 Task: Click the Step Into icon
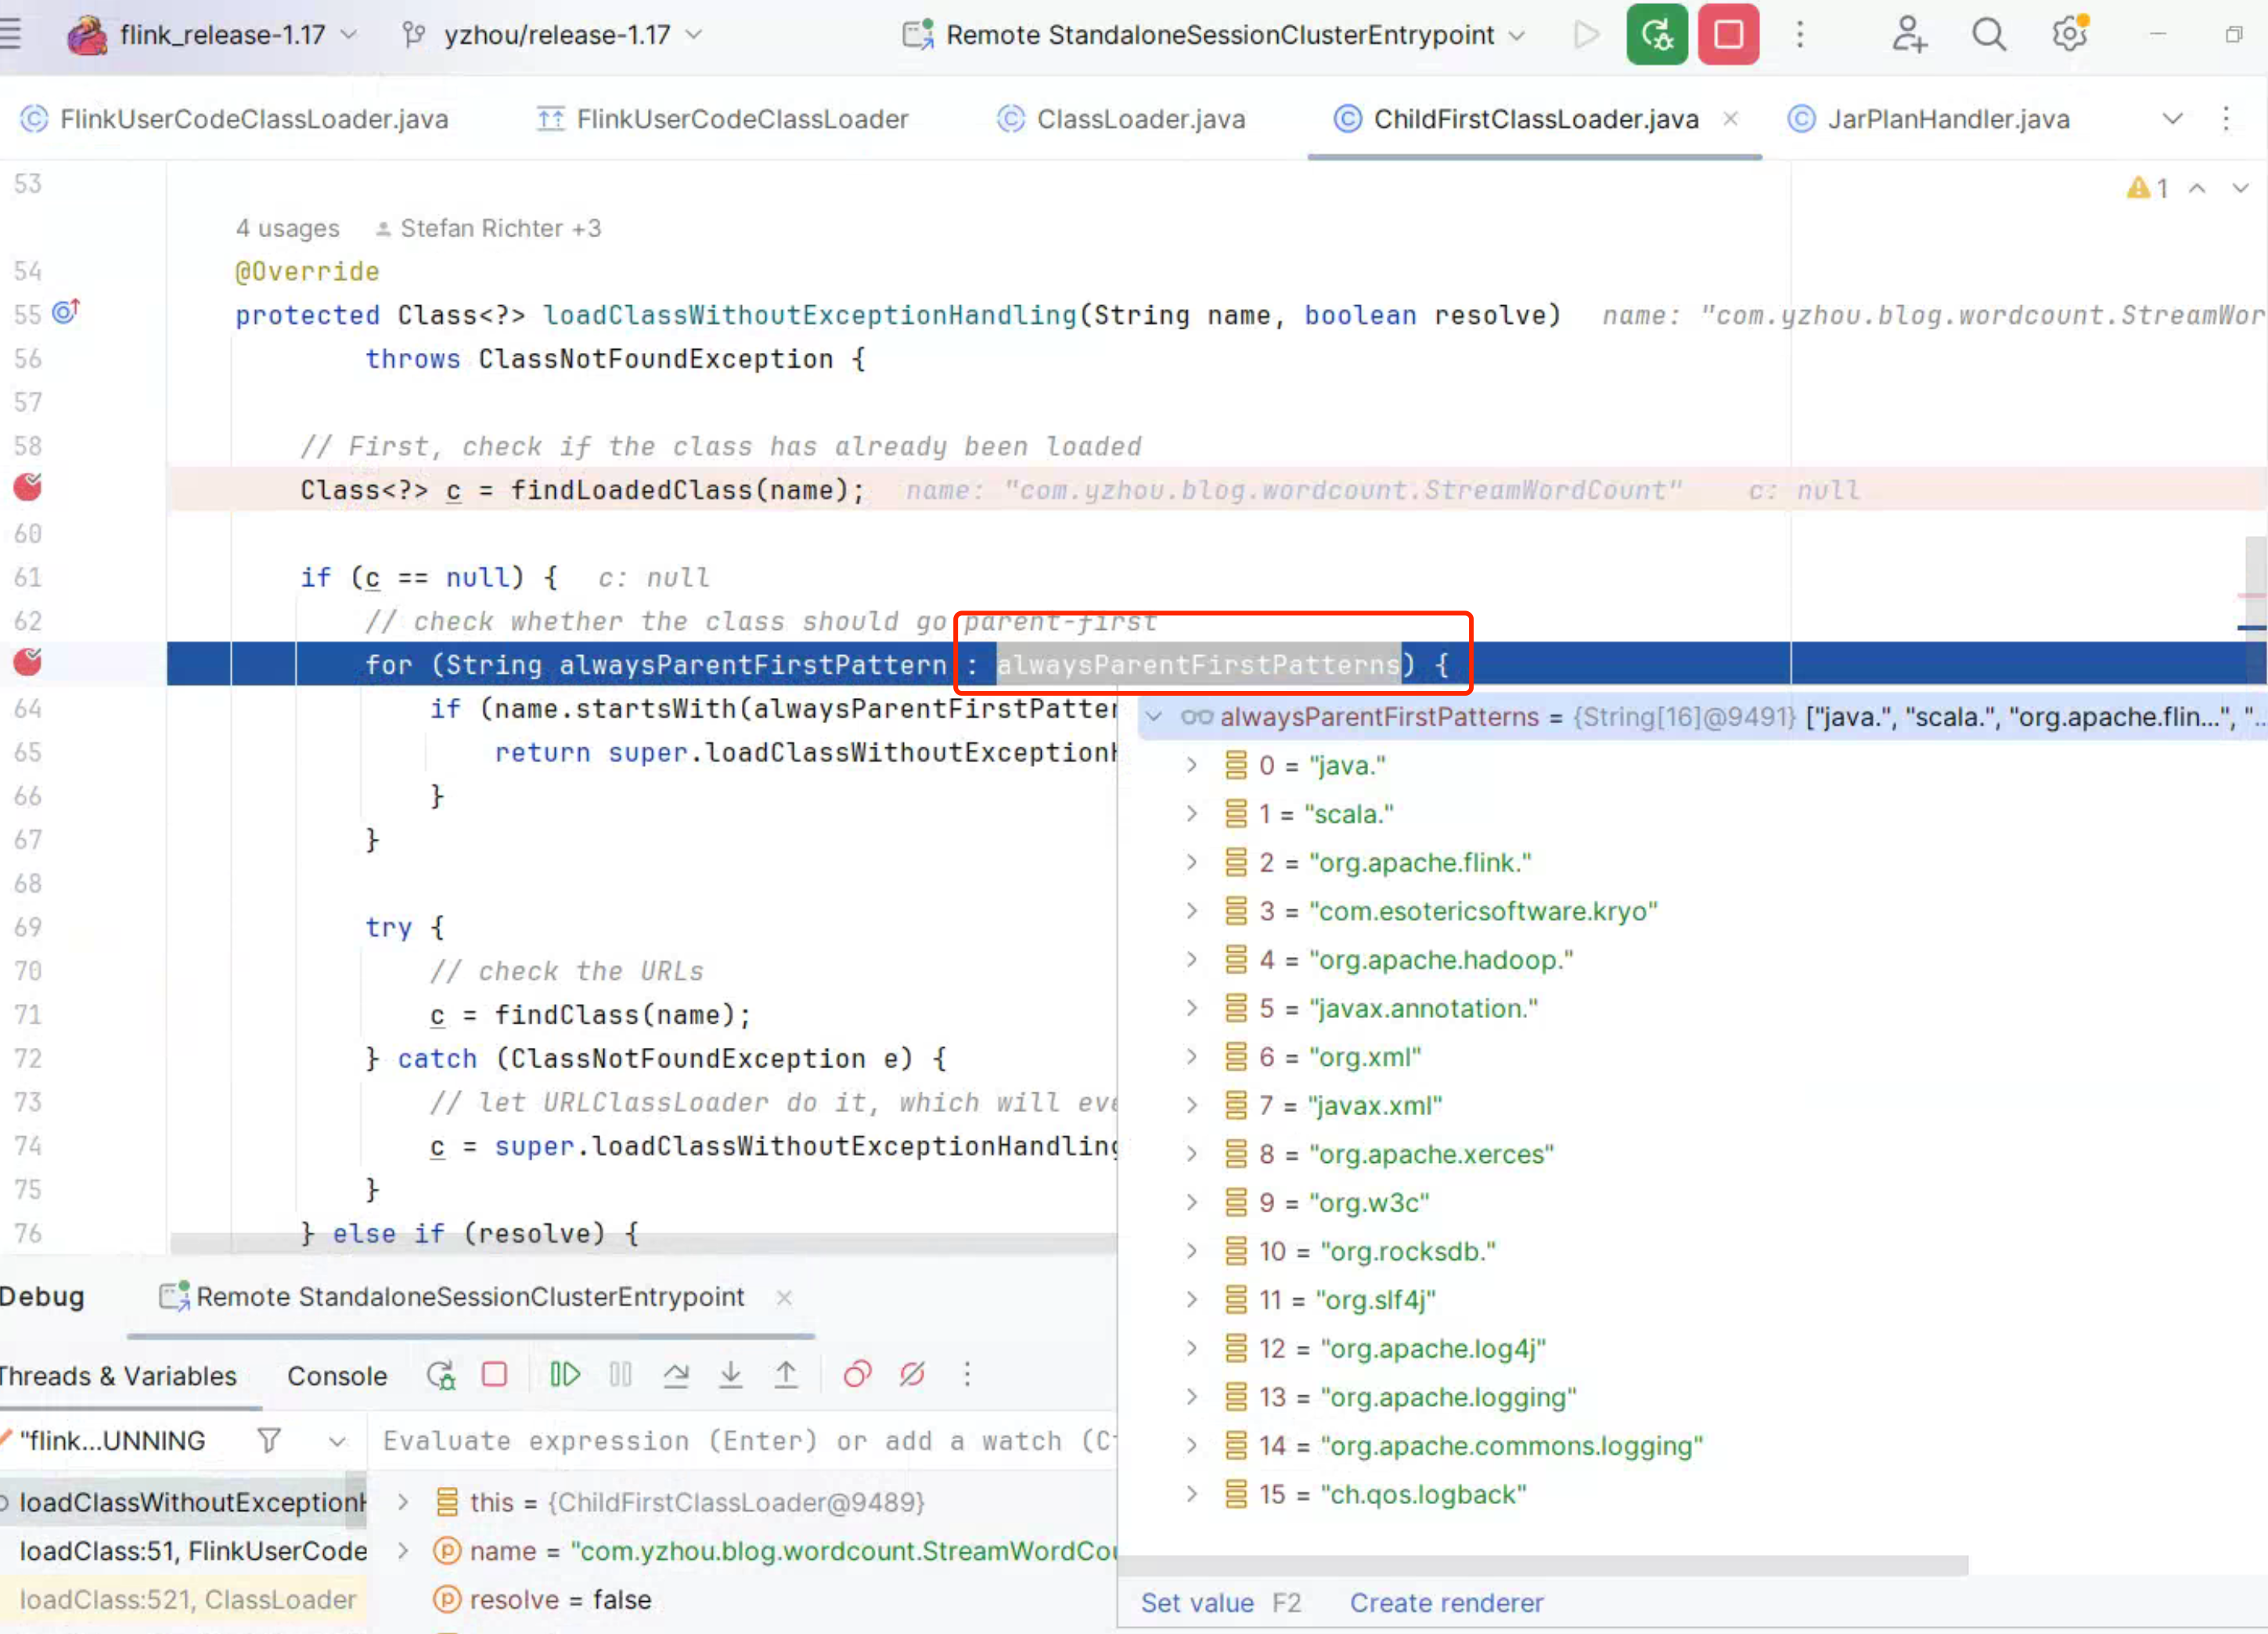click(731, 1375)
